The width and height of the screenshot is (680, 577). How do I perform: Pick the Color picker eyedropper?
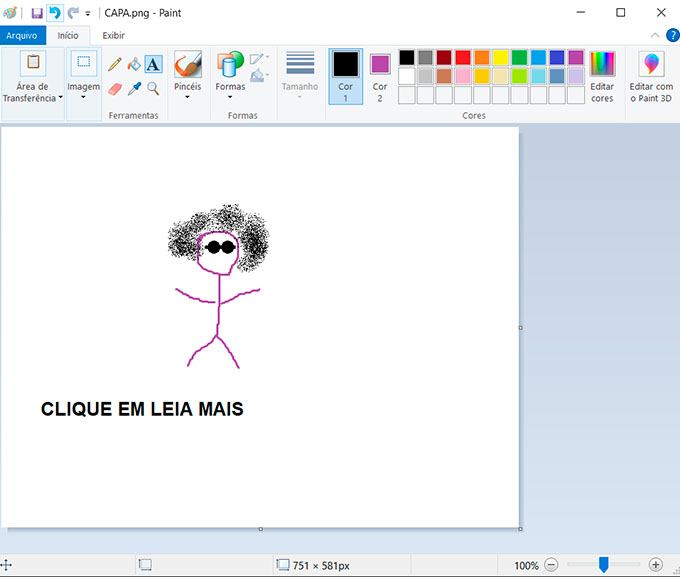[134, 88]
